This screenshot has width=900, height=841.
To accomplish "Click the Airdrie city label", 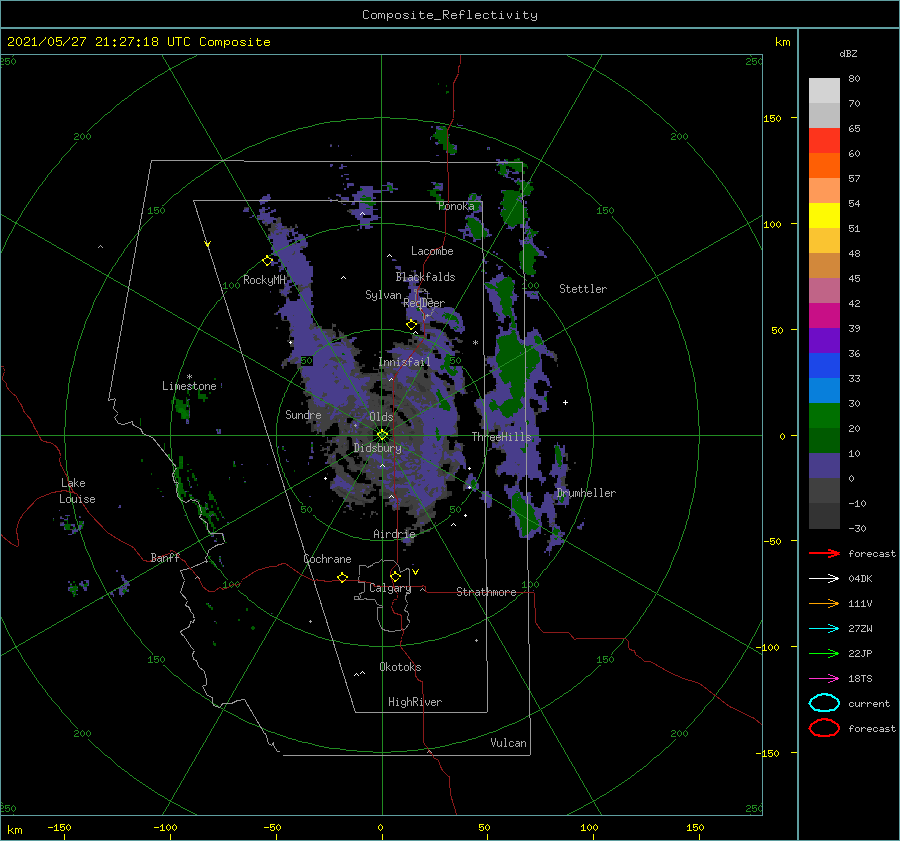I will [394, 534].
